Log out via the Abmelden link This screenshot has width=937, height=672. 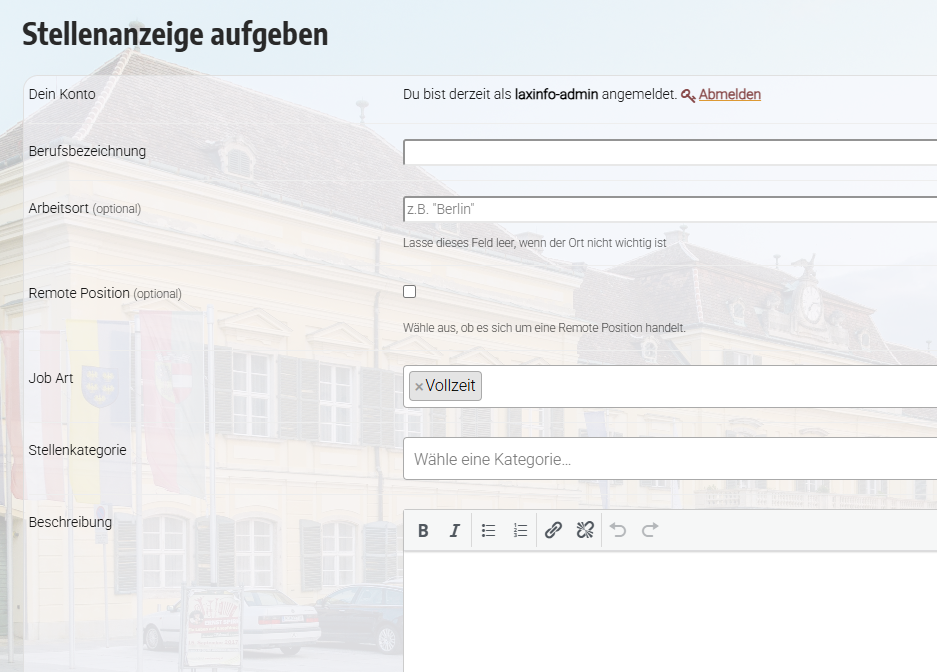[x=730, y=95]
